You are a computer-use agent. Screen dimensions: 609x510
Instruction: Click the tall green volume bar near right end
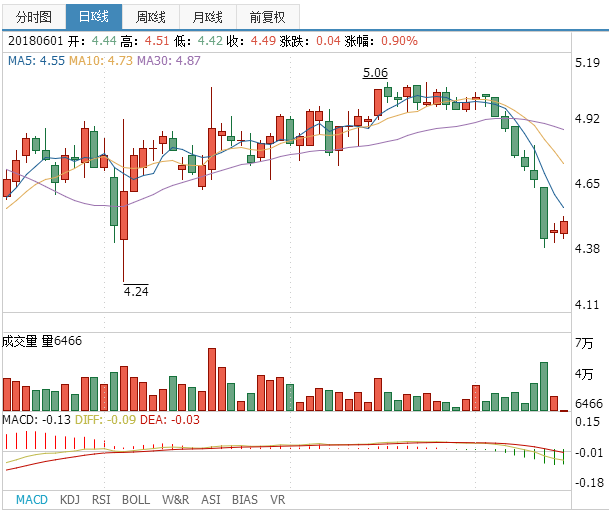pyautogui.click(x=544, y=386)
